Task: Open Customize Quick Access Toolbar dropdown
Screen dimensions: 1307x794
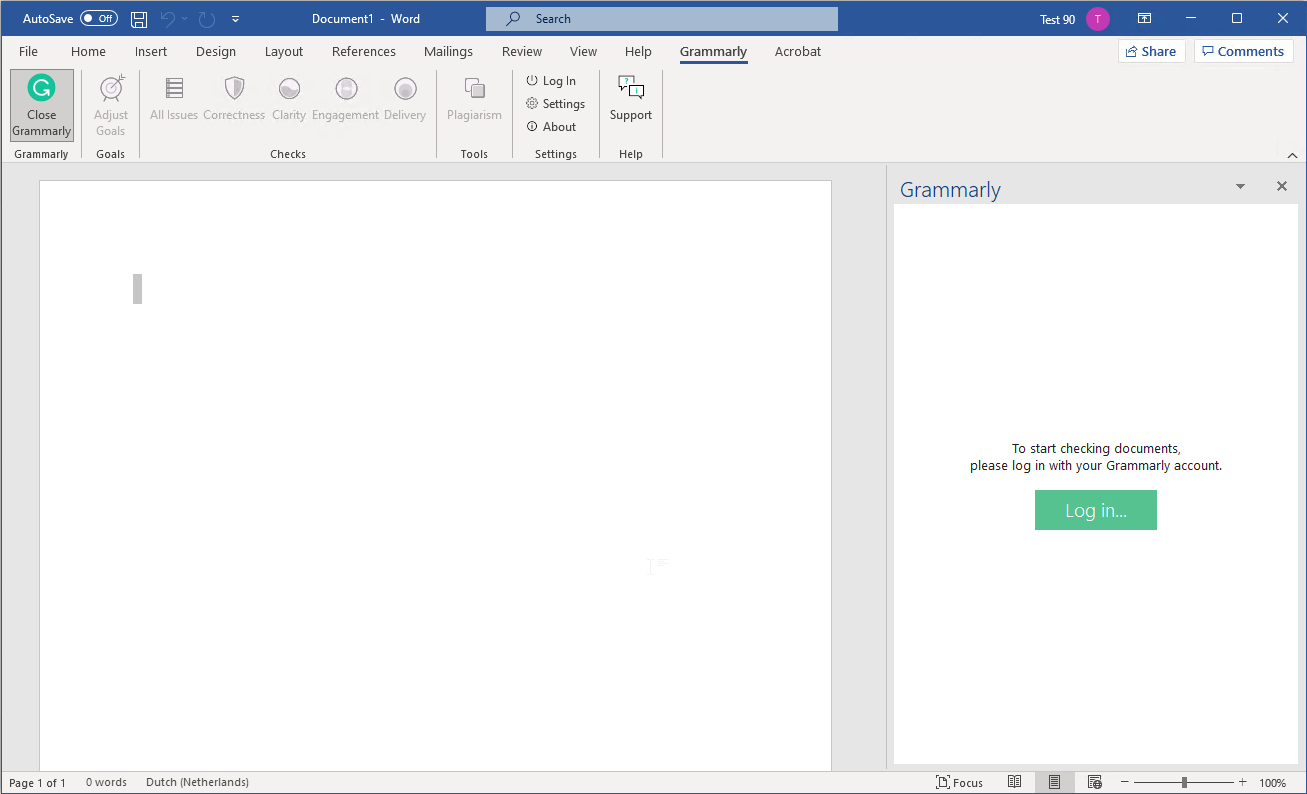Action: (235, 19)
